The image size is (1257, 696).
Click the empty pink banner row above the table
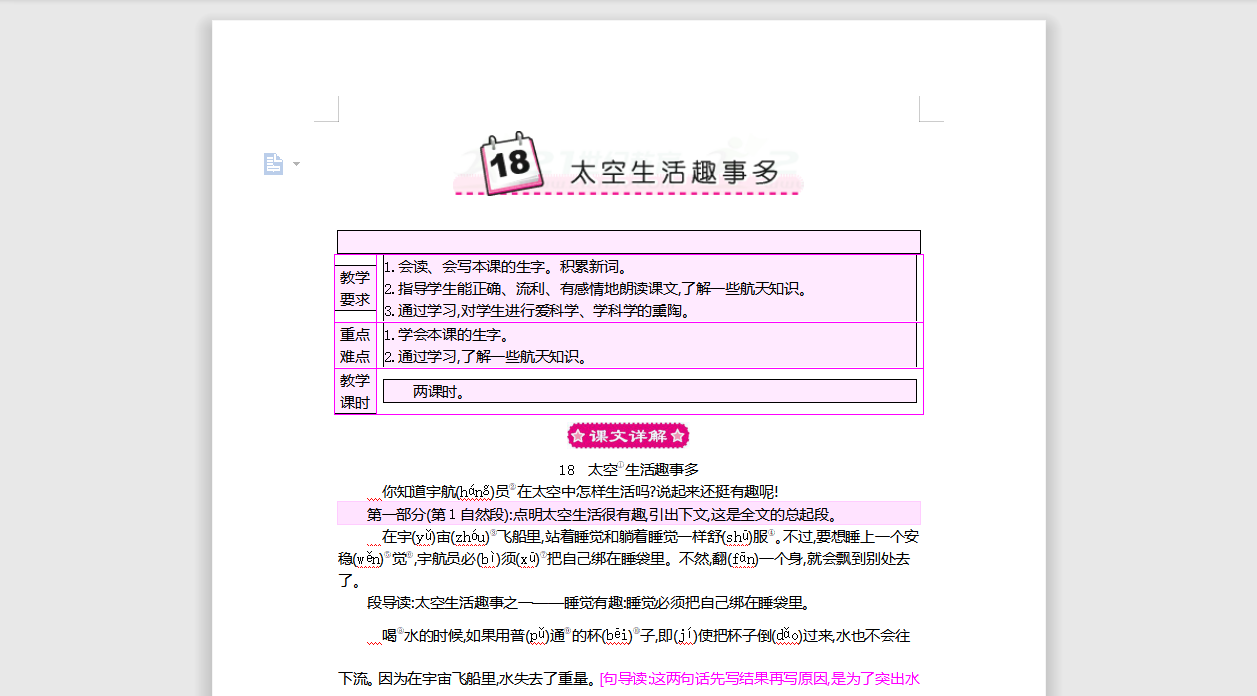(628, 241)
